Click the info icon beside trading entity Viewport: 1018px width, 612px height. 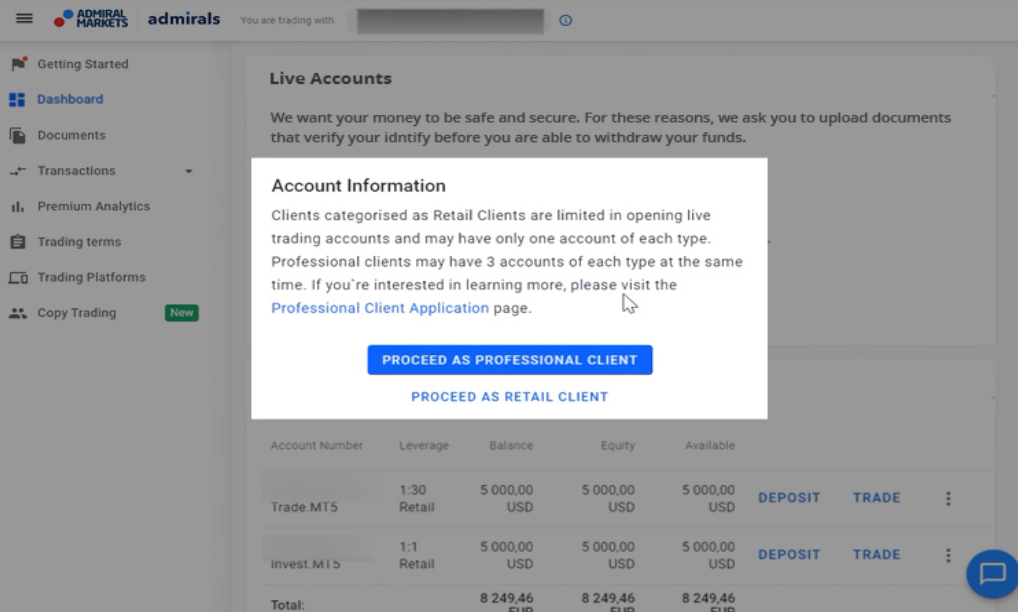565,20
